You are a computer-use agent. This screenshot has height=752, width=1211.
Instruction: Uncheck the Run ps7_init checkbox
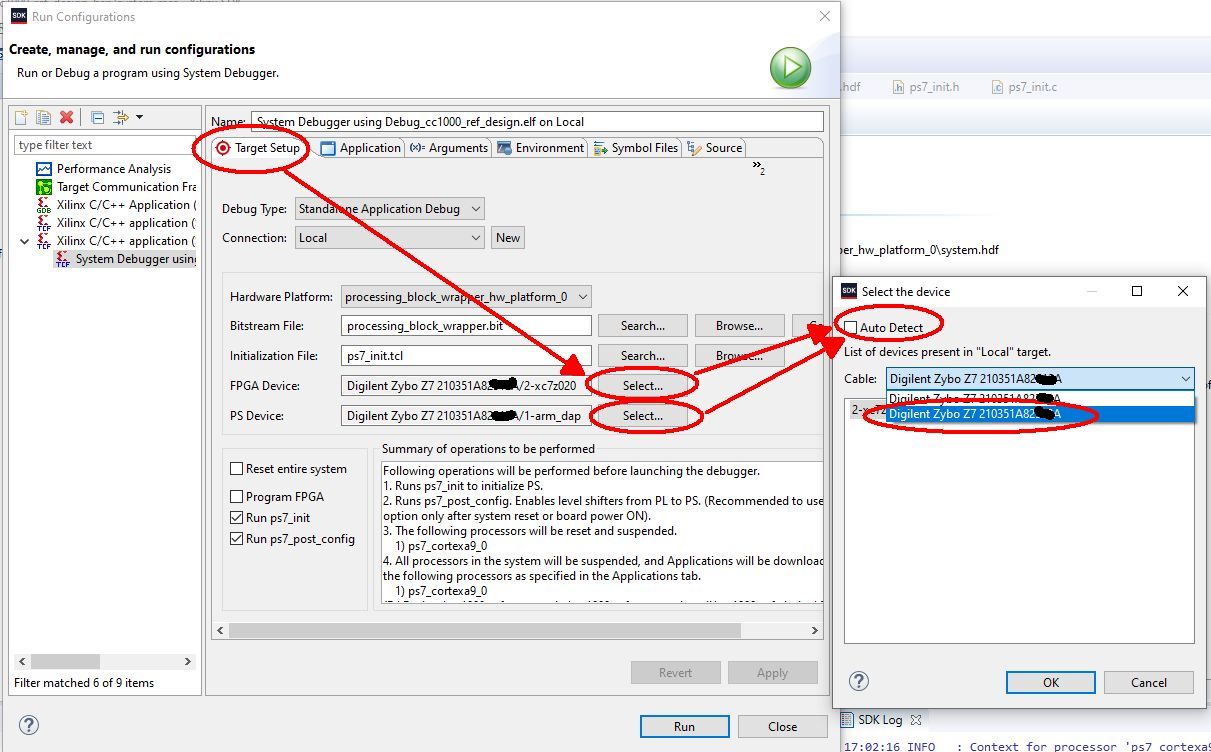click(x=237, y=518)
